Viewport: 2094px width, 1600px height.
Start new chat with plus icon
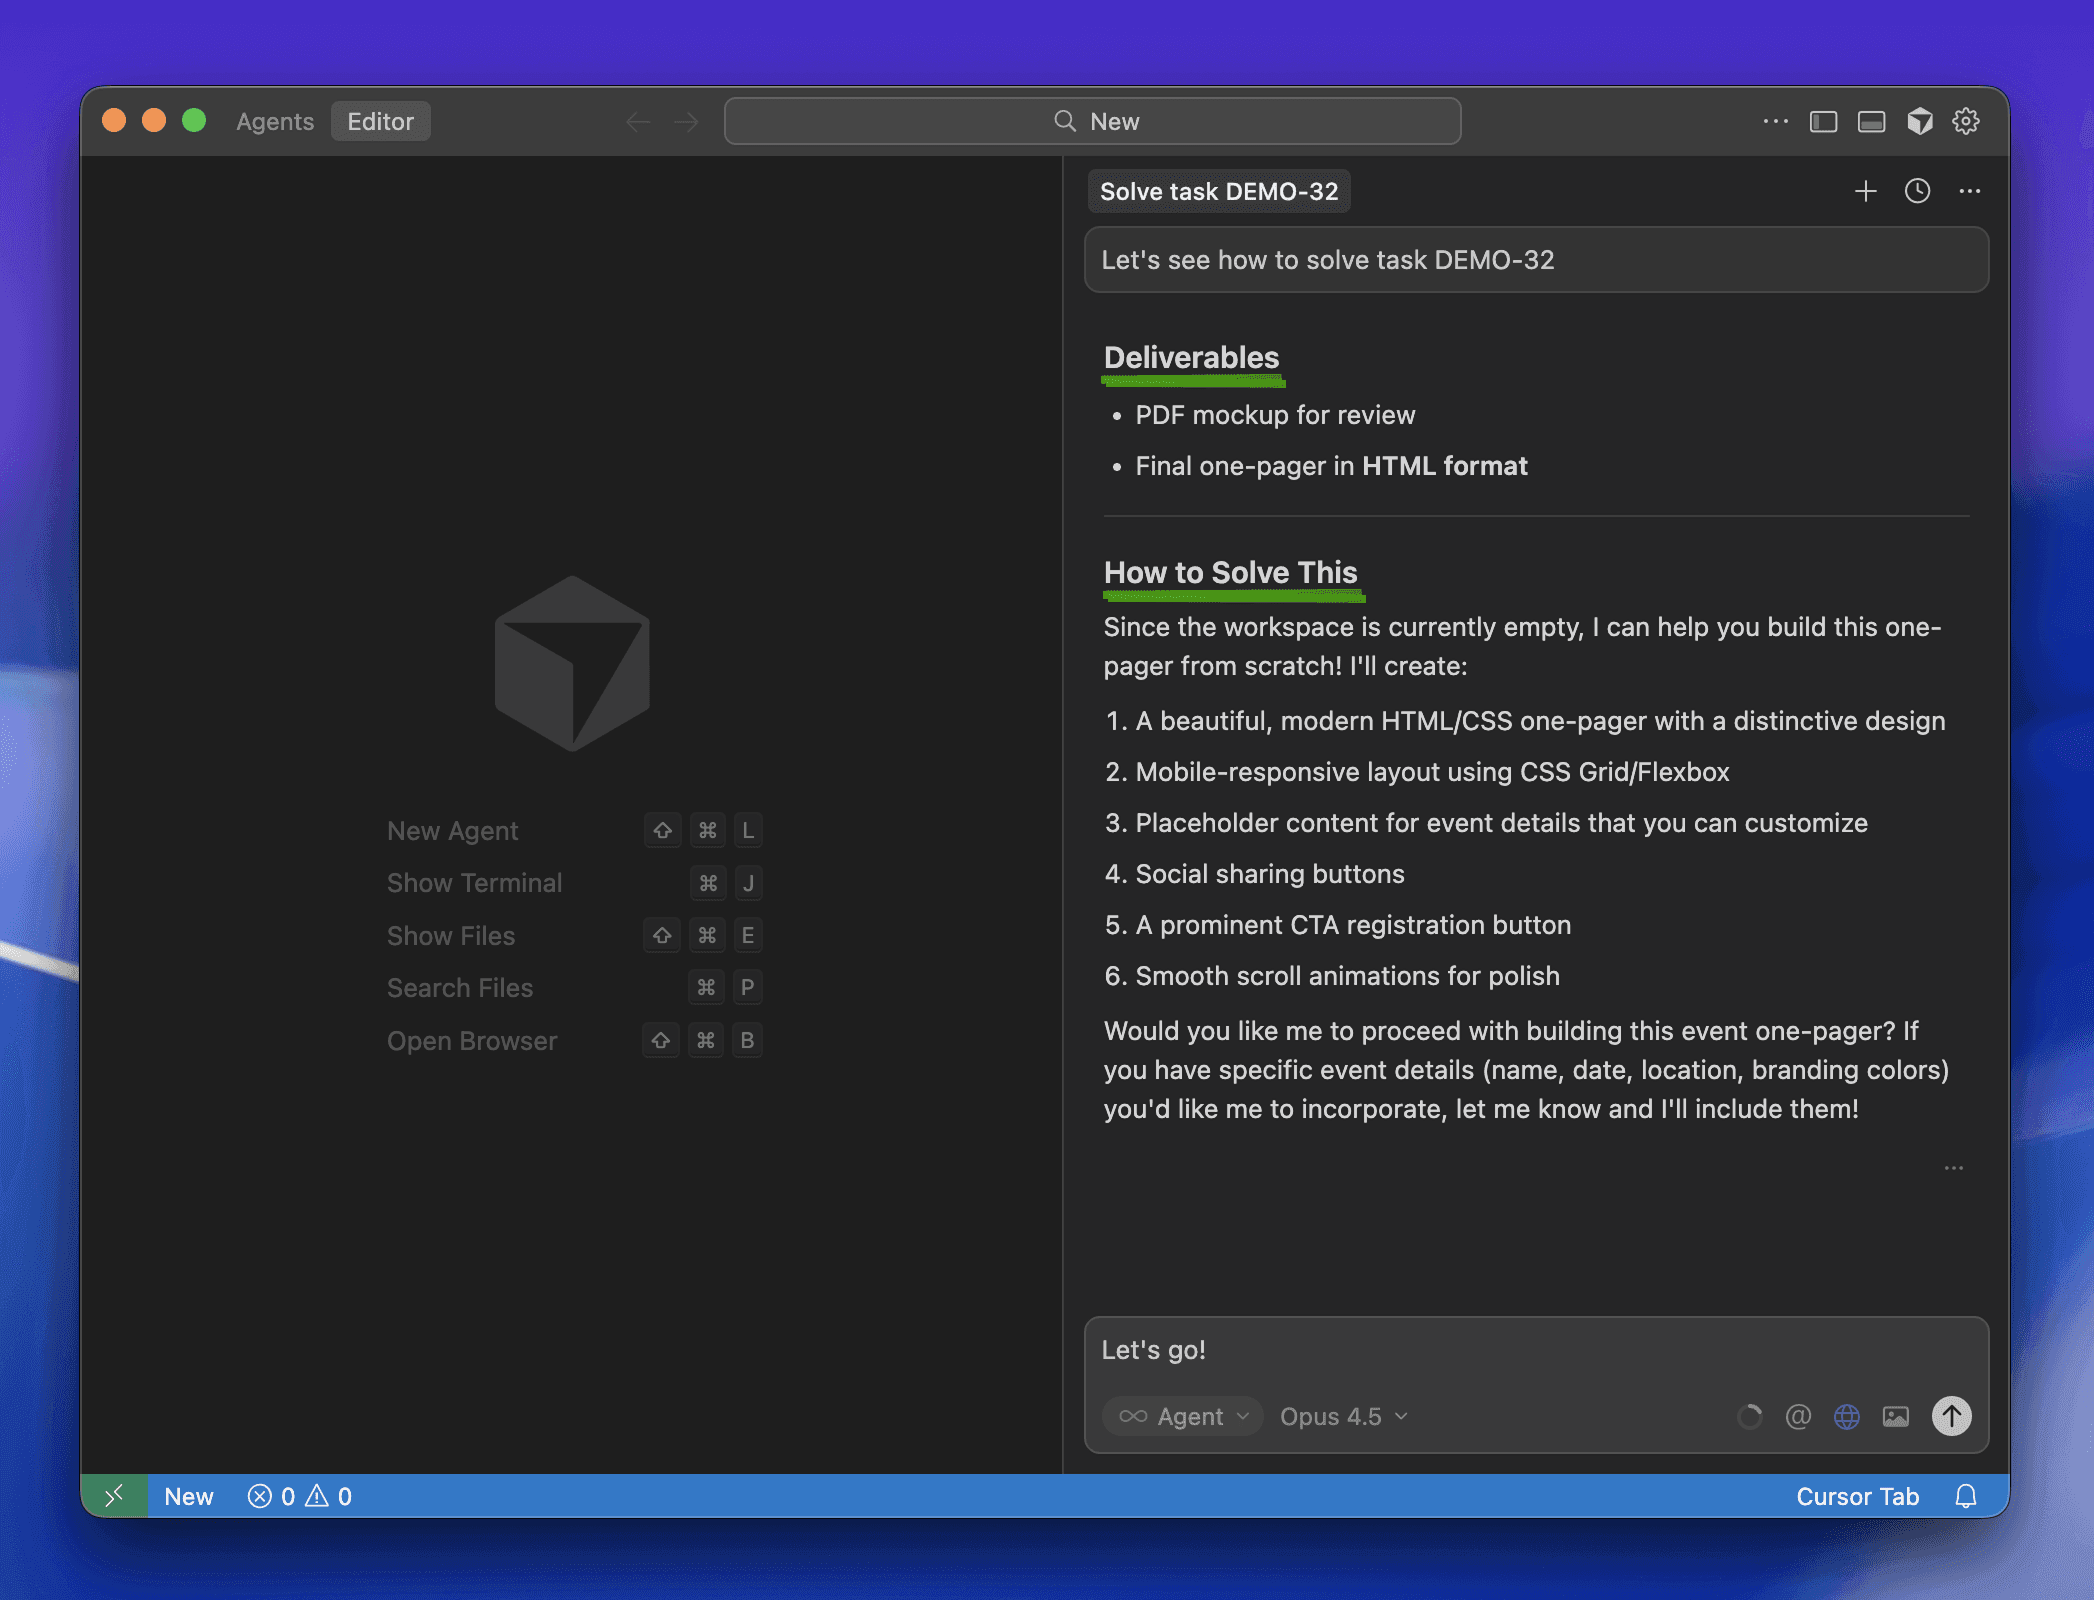coord(1865,191)
